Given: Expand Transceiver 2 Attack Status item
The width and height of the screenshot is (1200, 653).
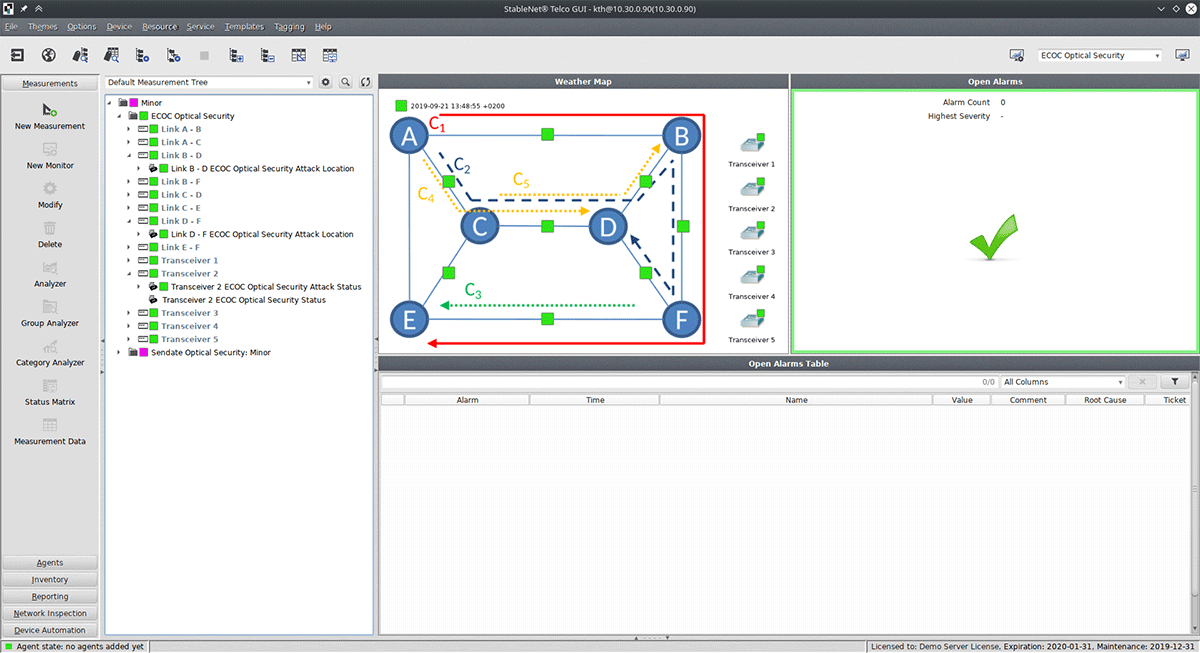Looking at the screenshot, I should (139, 286).
